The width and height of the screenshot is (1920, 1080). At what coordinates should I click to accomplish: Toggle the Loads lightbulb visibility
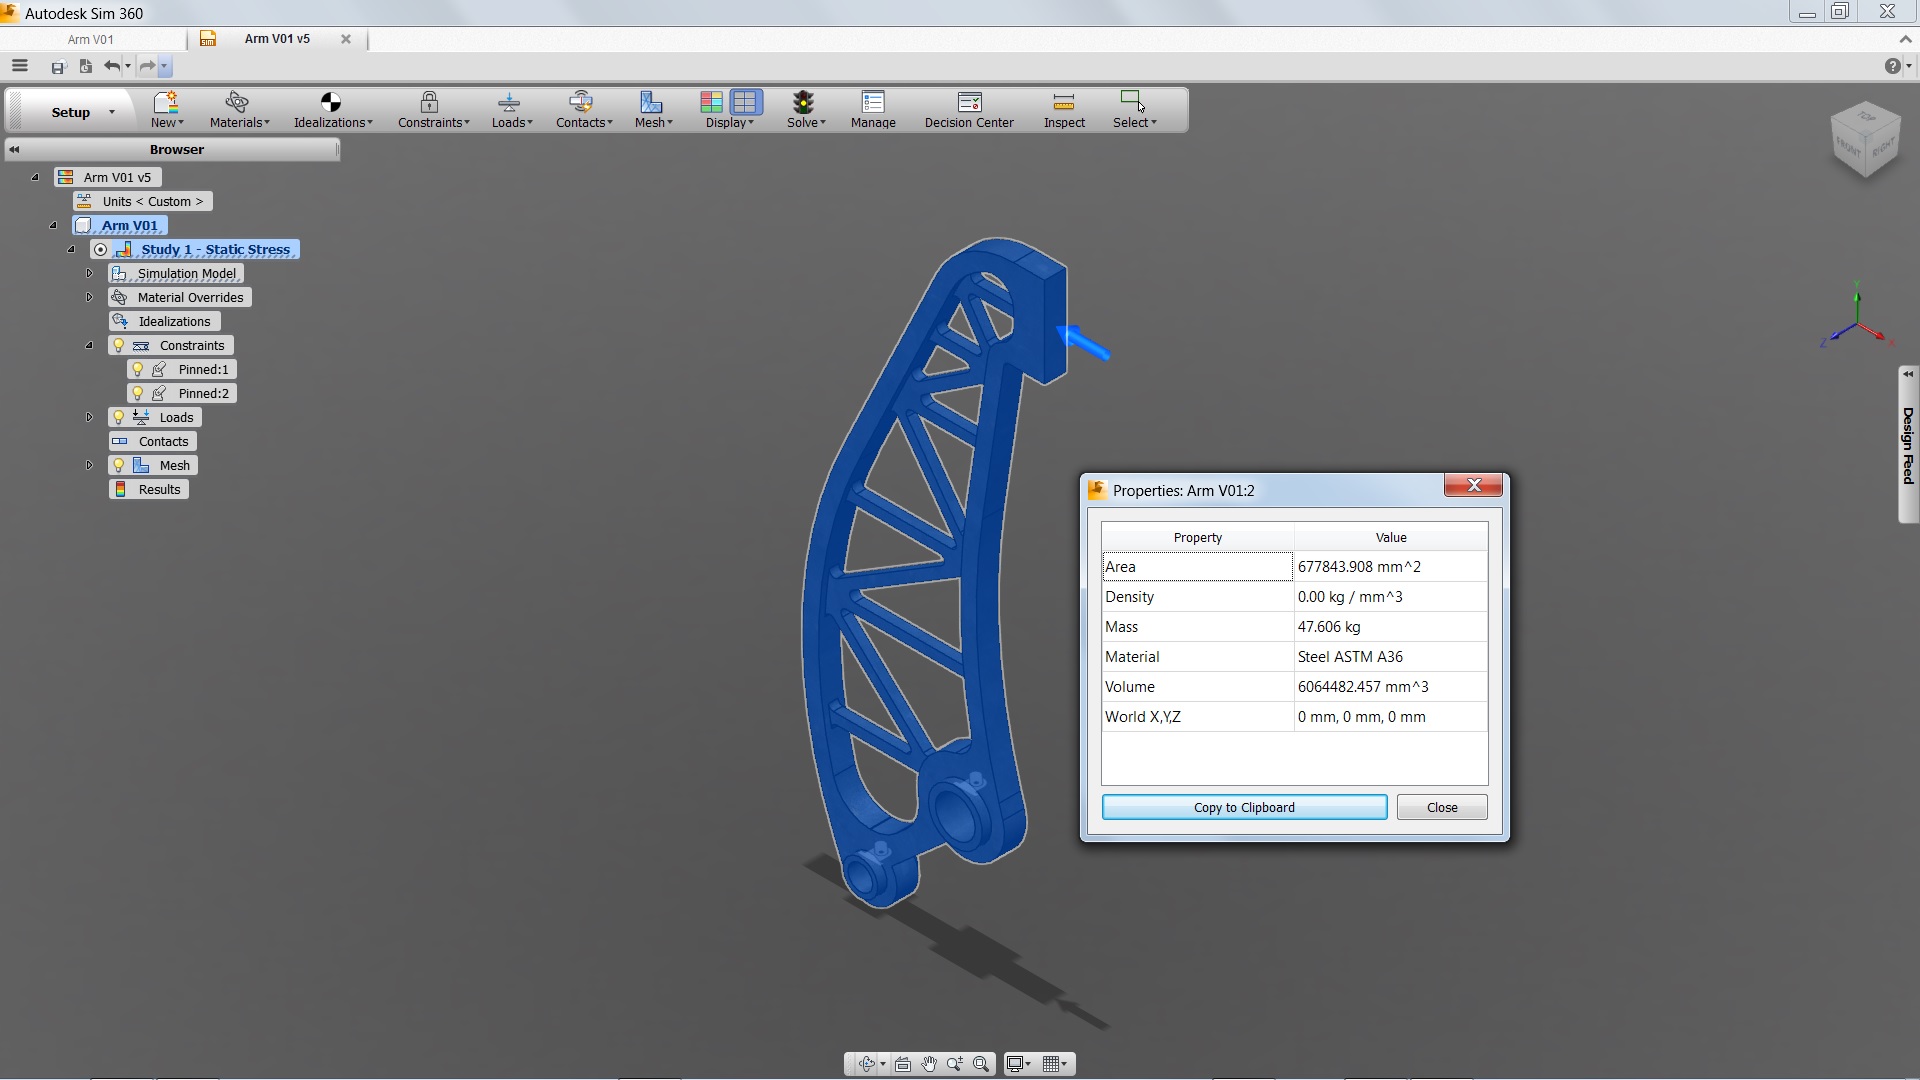point(119,417)
